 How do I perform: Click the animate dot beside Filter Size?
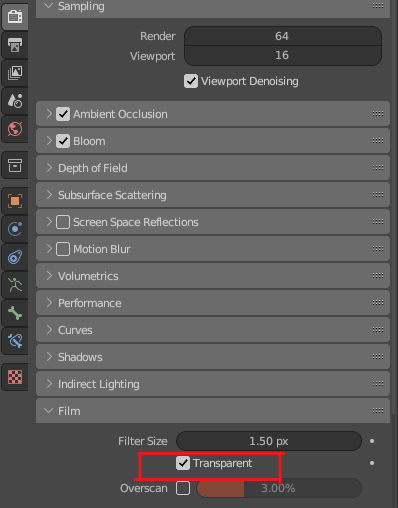click(372, 441)
